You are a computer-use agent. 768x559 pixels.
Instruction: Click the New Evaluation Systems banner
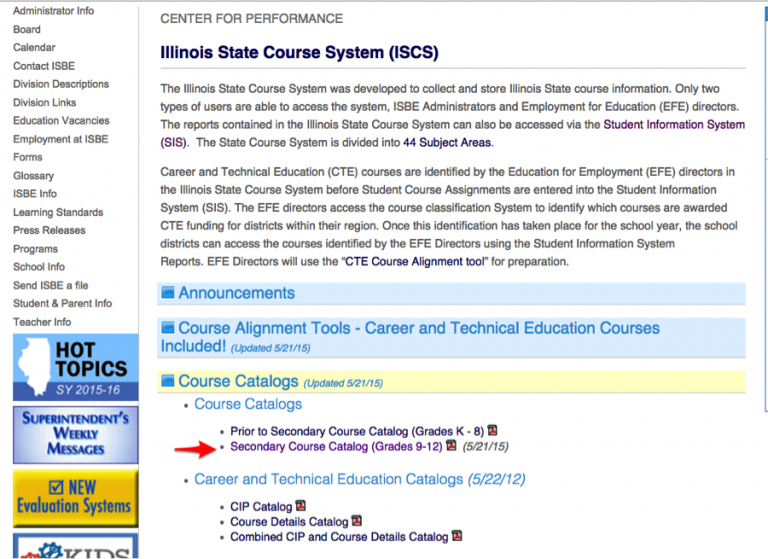click(75, 497)
